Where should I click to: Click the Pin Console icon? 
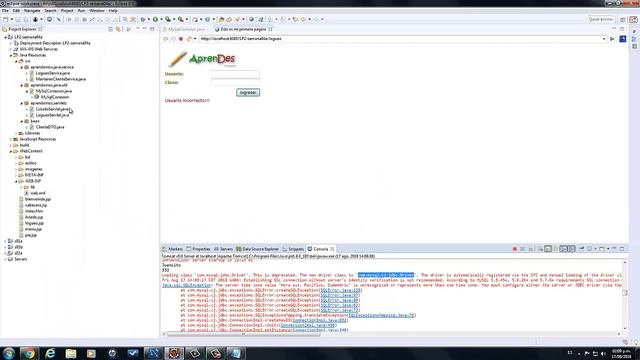(581, 249)
